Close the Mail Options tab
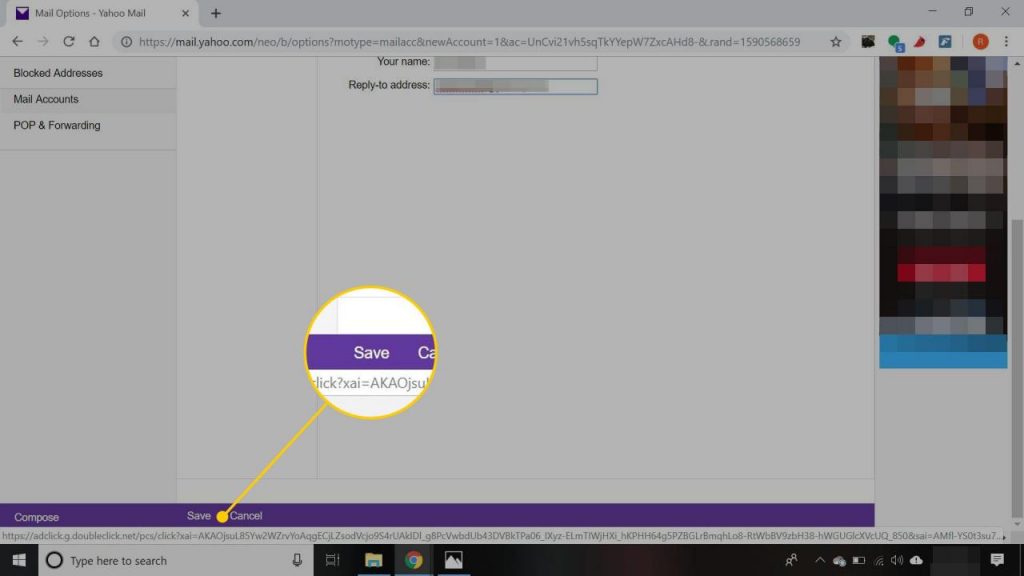This screenshot has height=576, width=1024. coord(185,13)
